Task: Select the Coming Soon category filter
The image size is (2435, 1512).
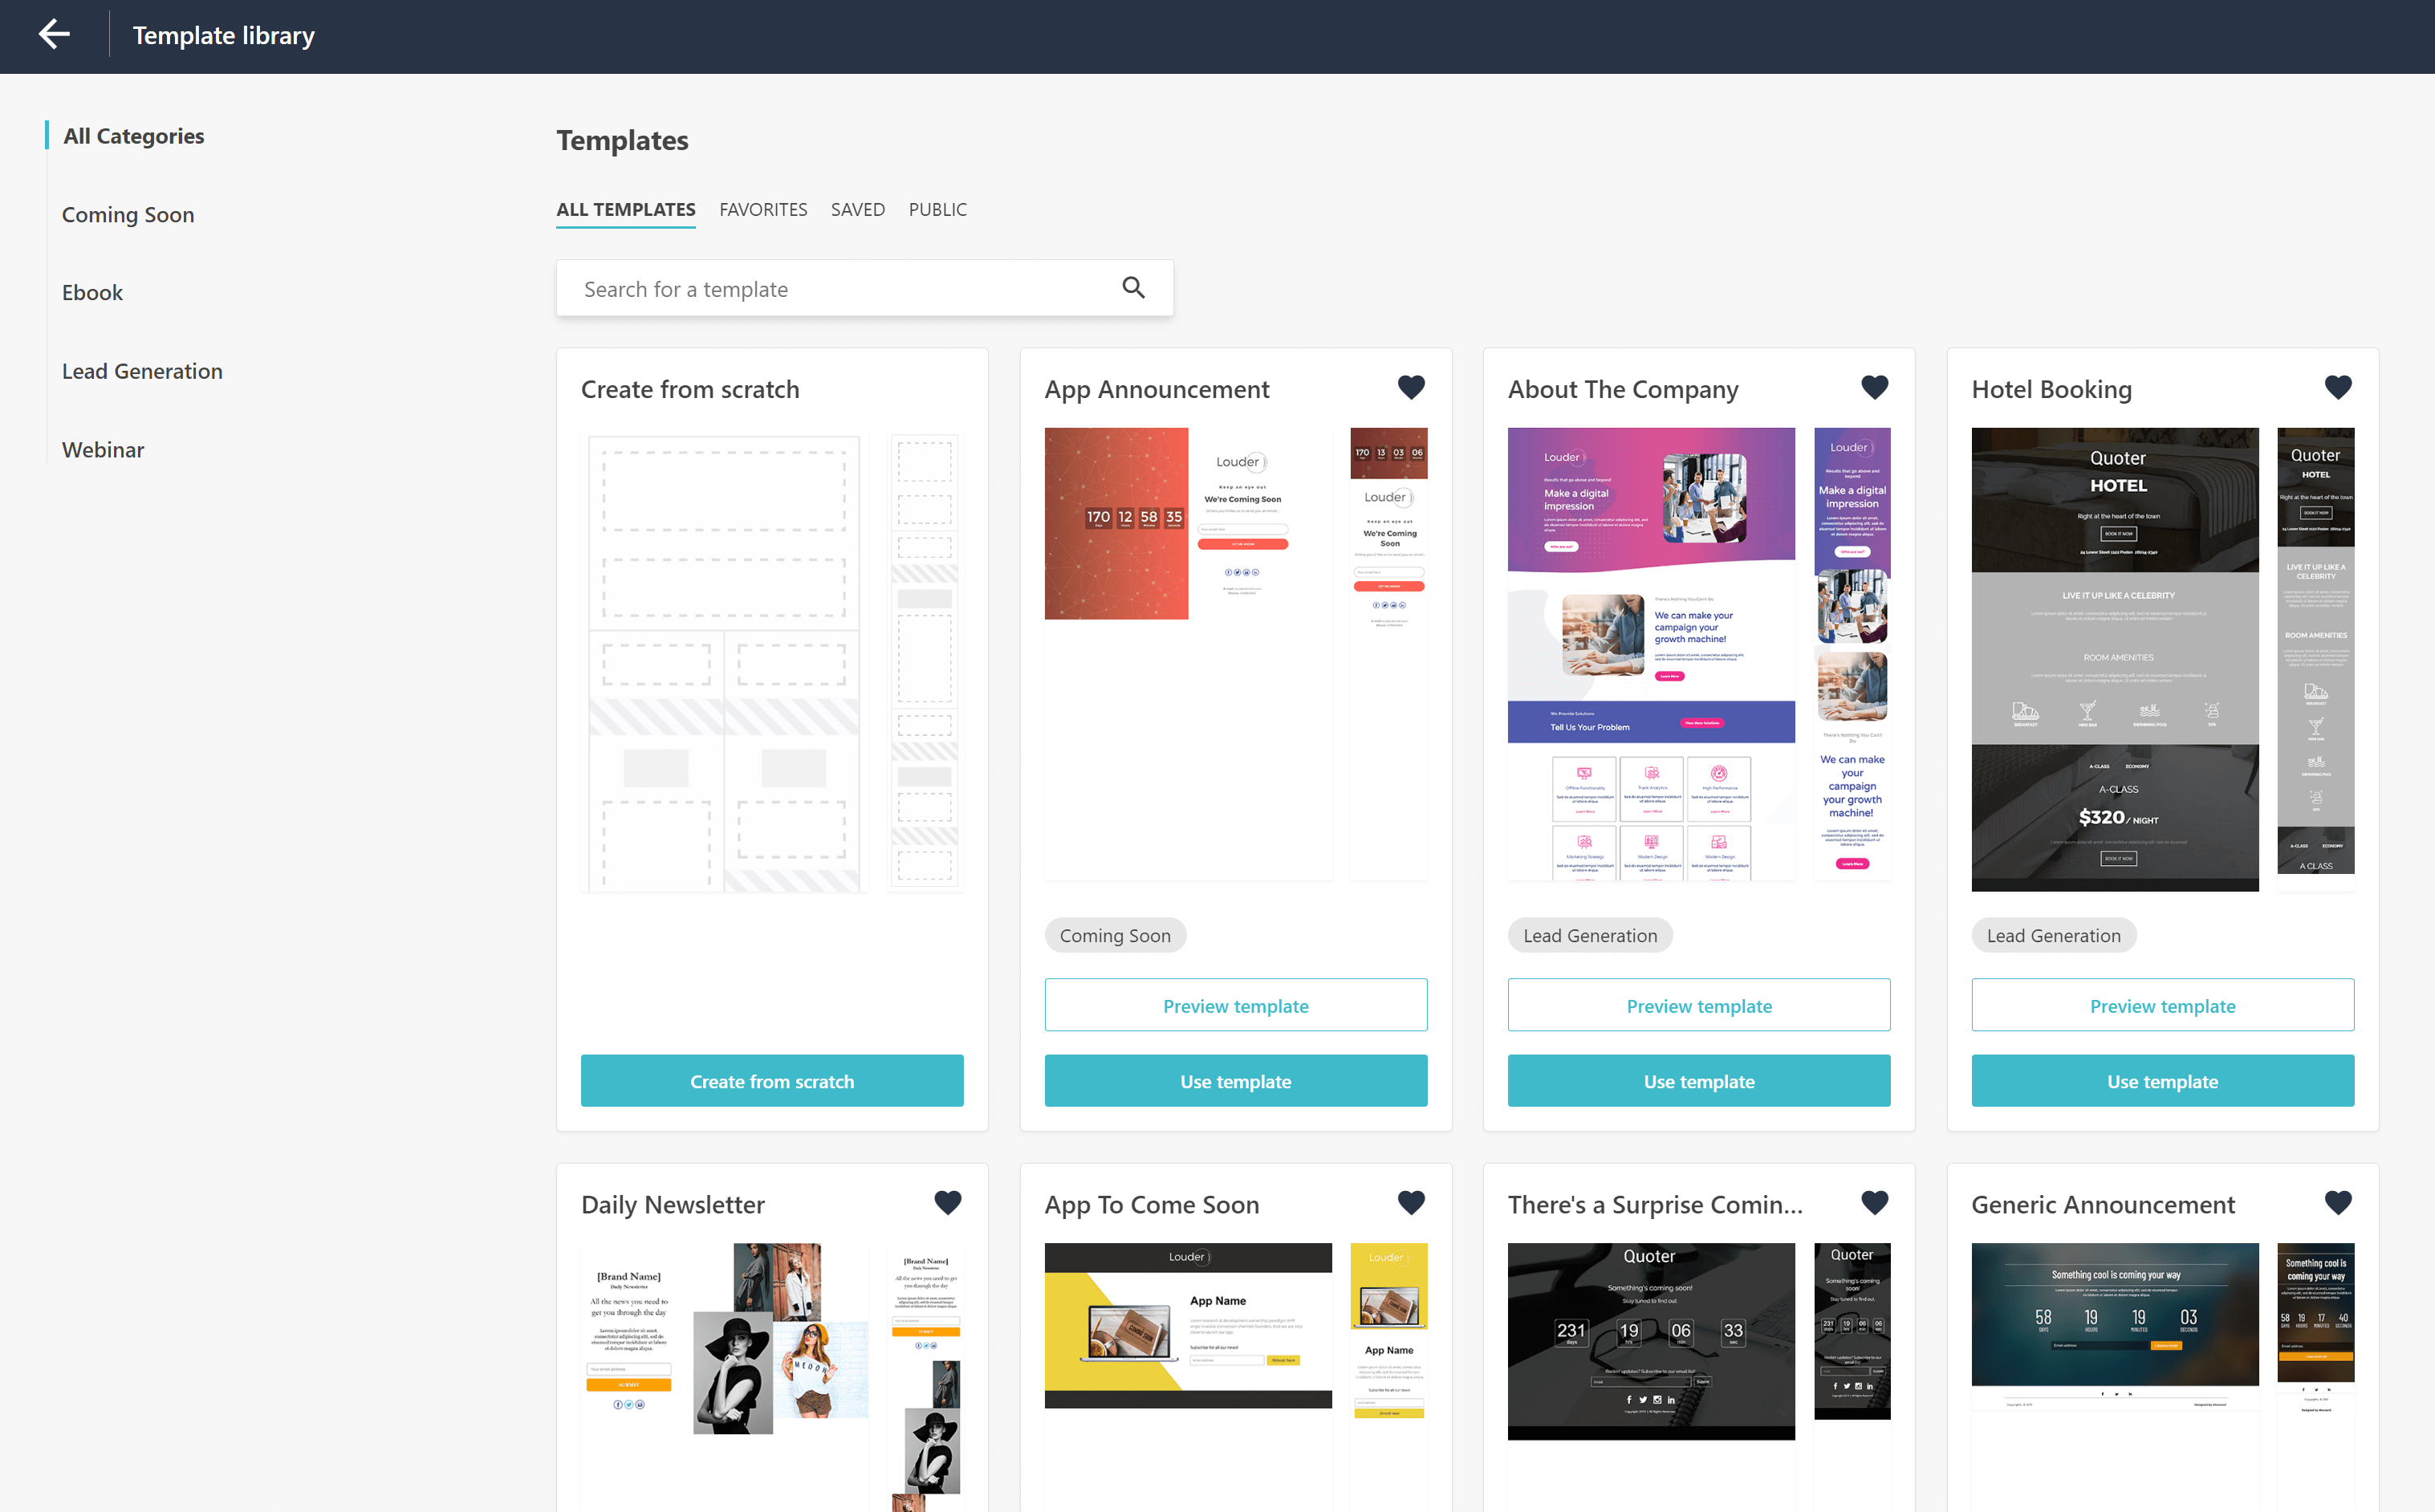Action: tap(129, 213)
